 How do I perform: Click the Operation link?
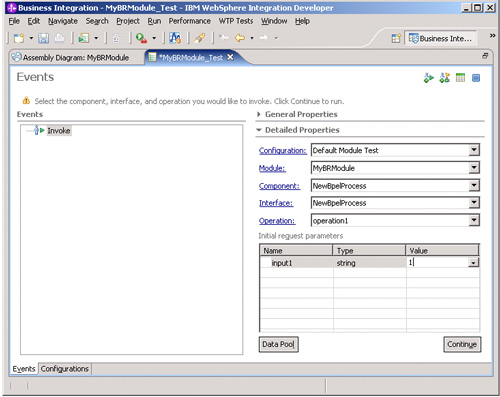click(277, 221)
